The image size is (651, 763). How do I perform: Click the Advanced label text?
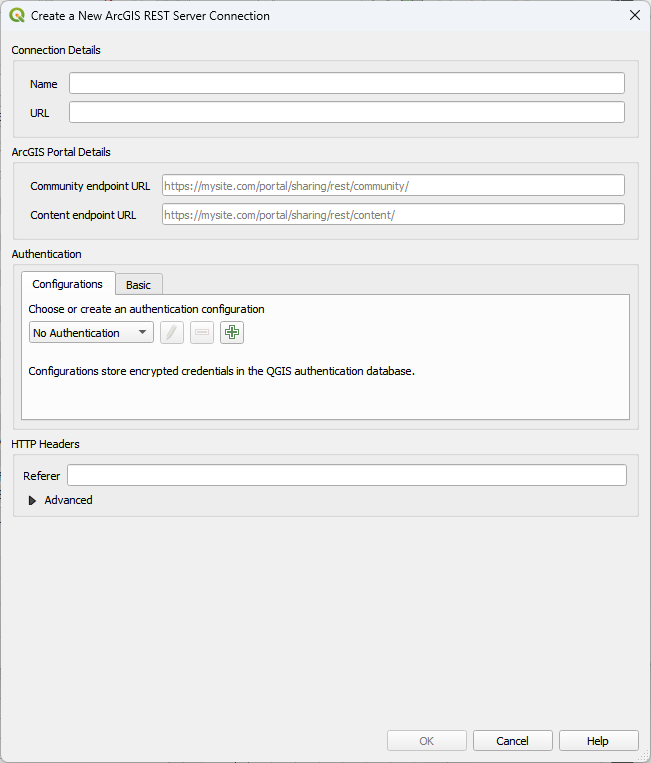pos(68,500)
